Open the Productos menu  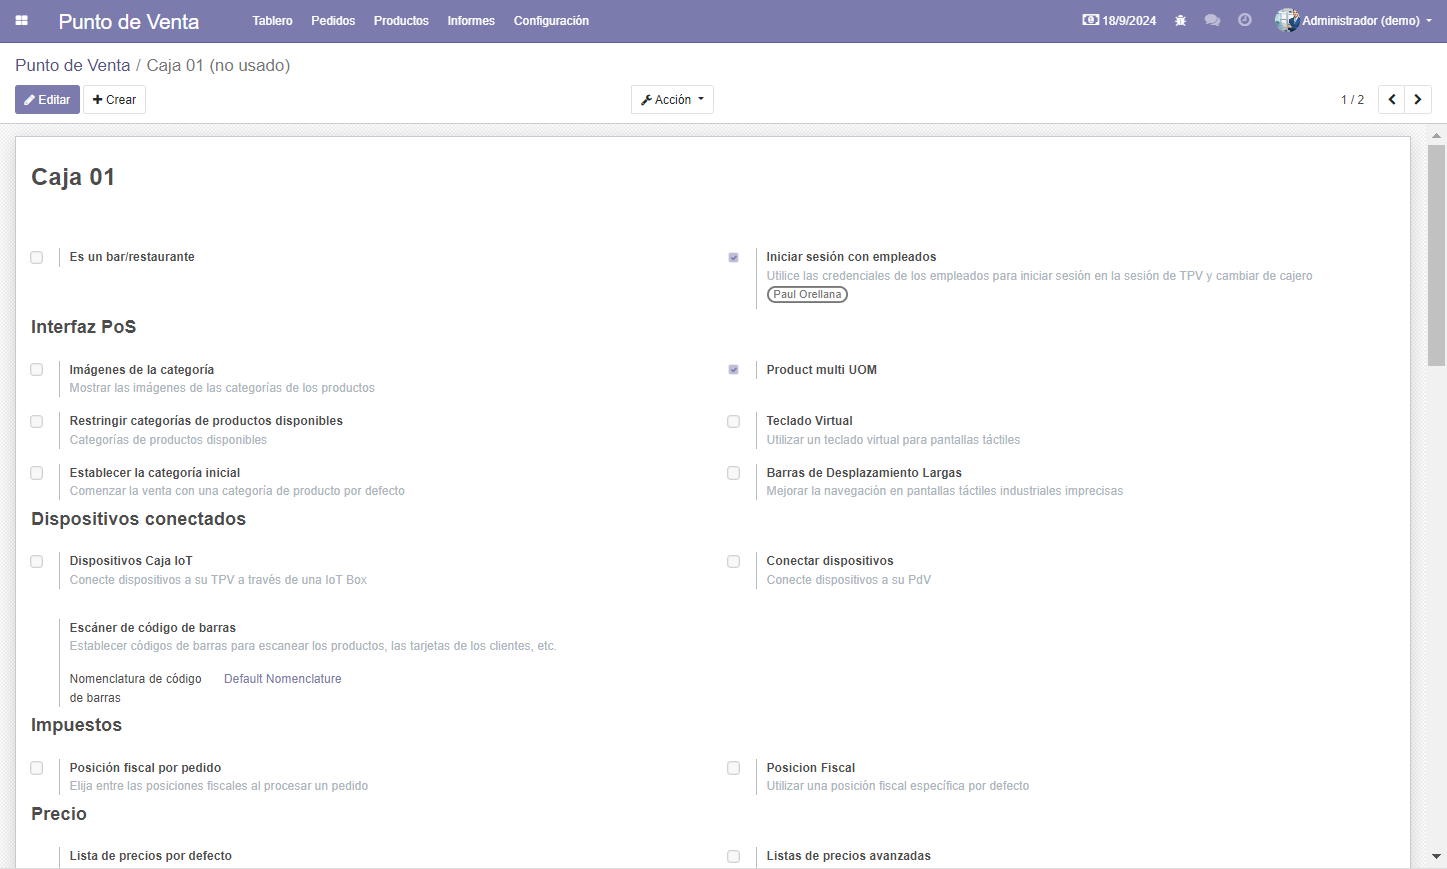tap(401, 21)
